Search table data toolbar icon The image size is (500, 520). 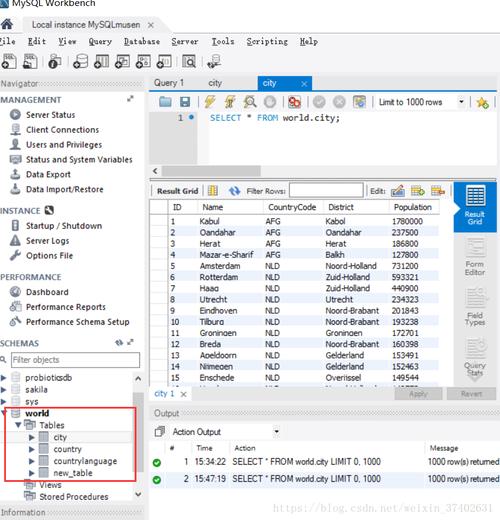tap(189, 62)
